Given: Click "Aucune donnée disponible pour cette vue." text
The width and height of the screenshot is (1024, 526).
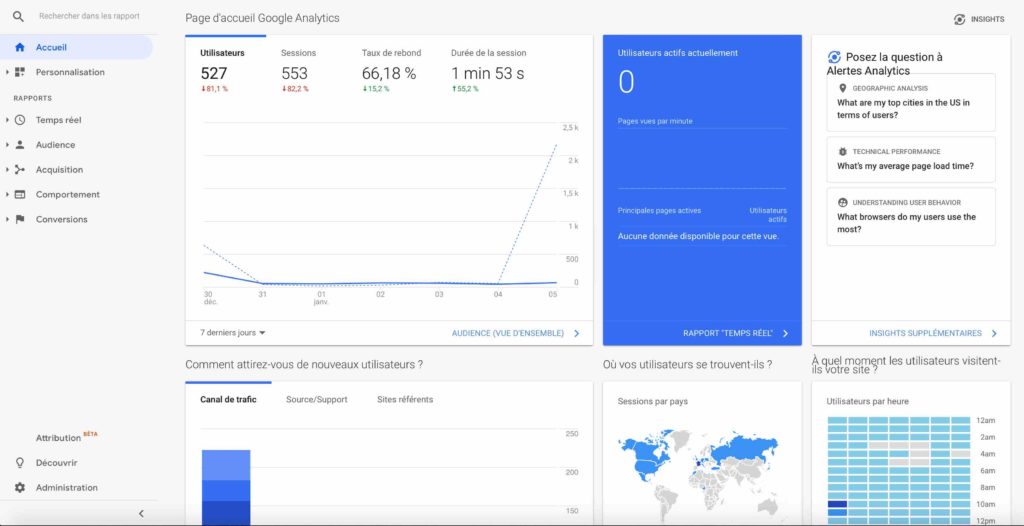Looking at the screenshot, I should click(698, 237).
